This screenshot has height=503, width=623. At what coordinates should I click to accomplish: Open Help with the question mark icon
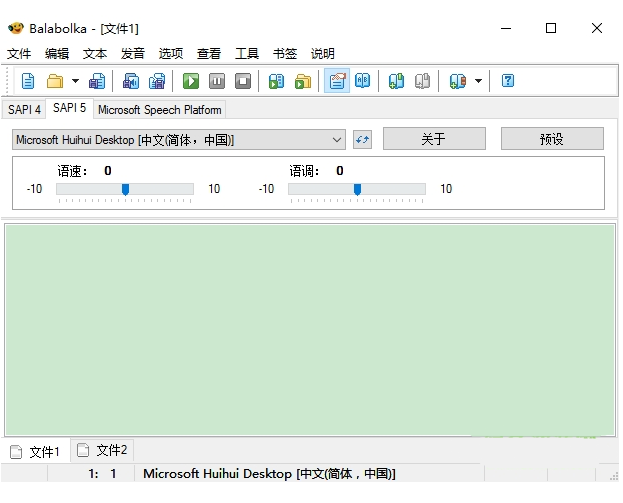[x=508, y=81]
